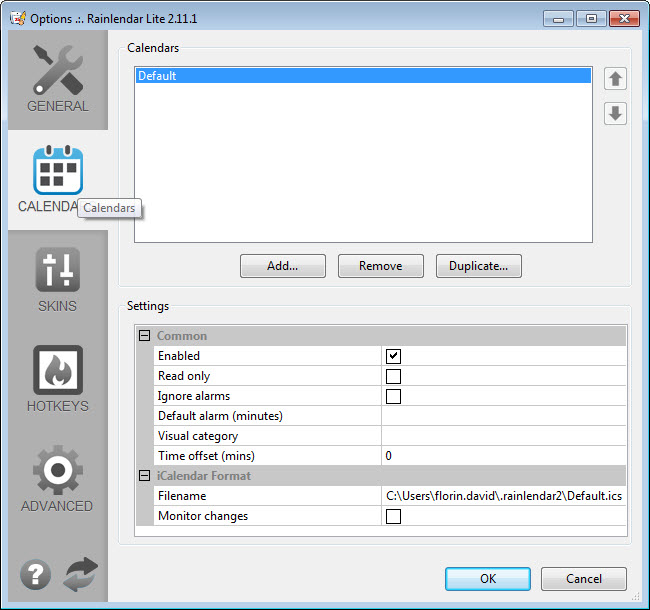650x610 pixels.
Task: Click the Visual category label
Action: tap(198, 436)
